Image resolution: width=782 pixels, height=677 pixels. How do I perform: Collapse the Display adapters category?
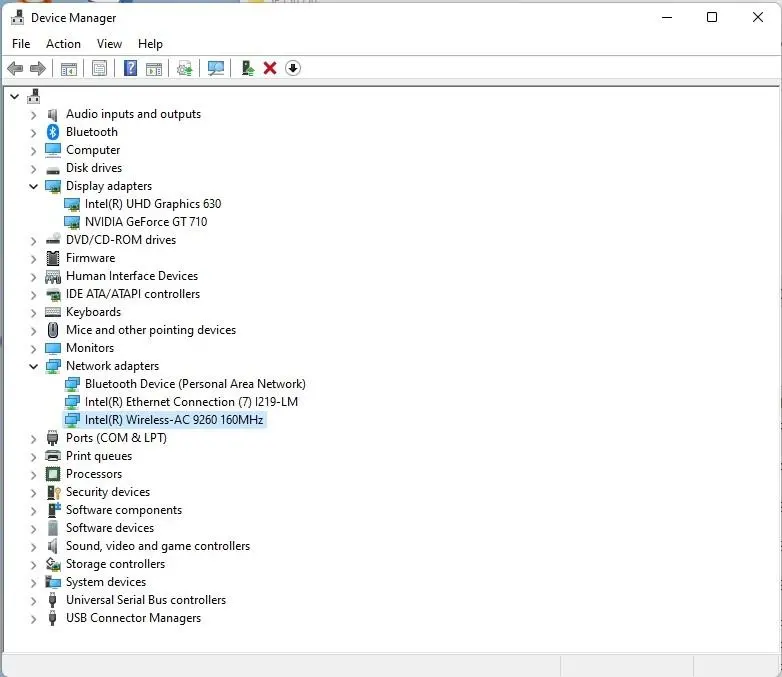click(33, 186)
